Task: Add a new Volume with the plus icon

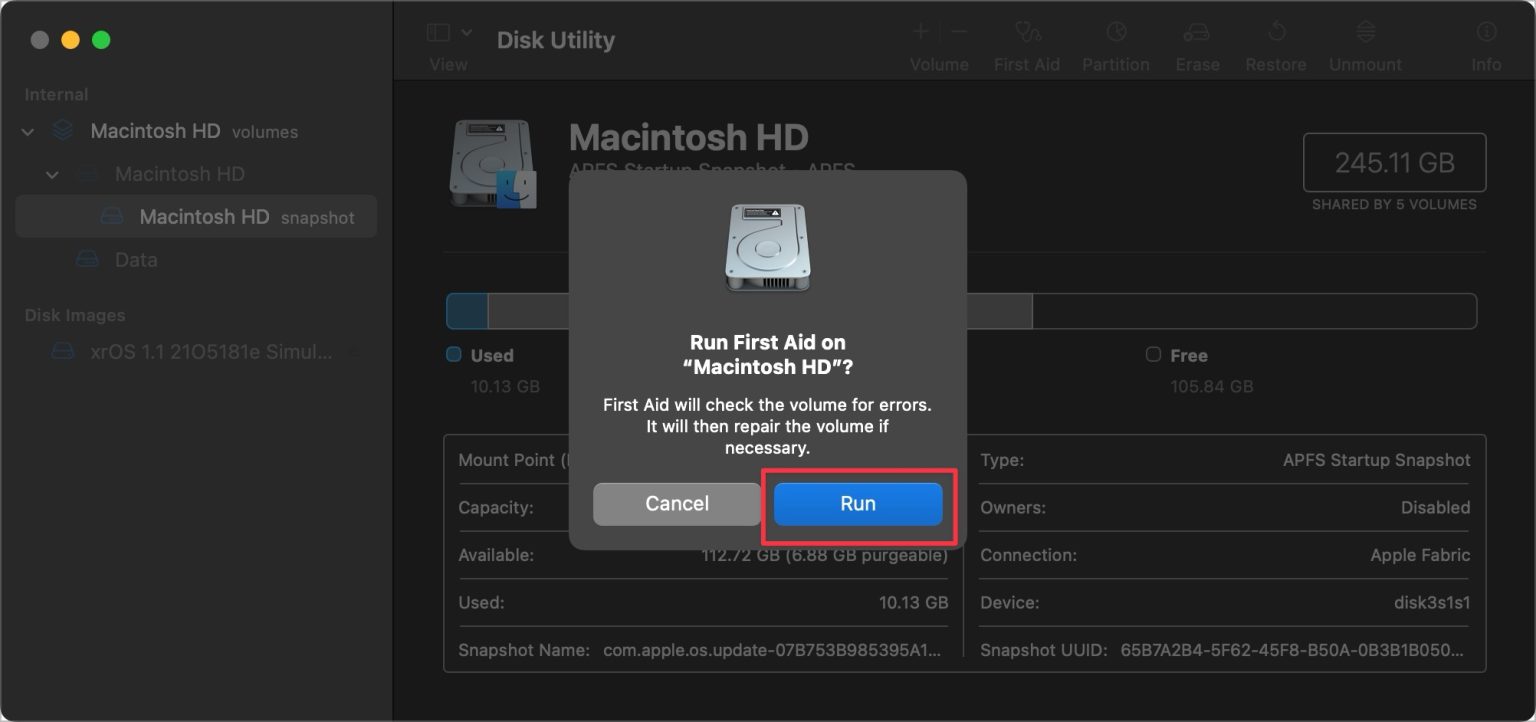Action: 920,31
